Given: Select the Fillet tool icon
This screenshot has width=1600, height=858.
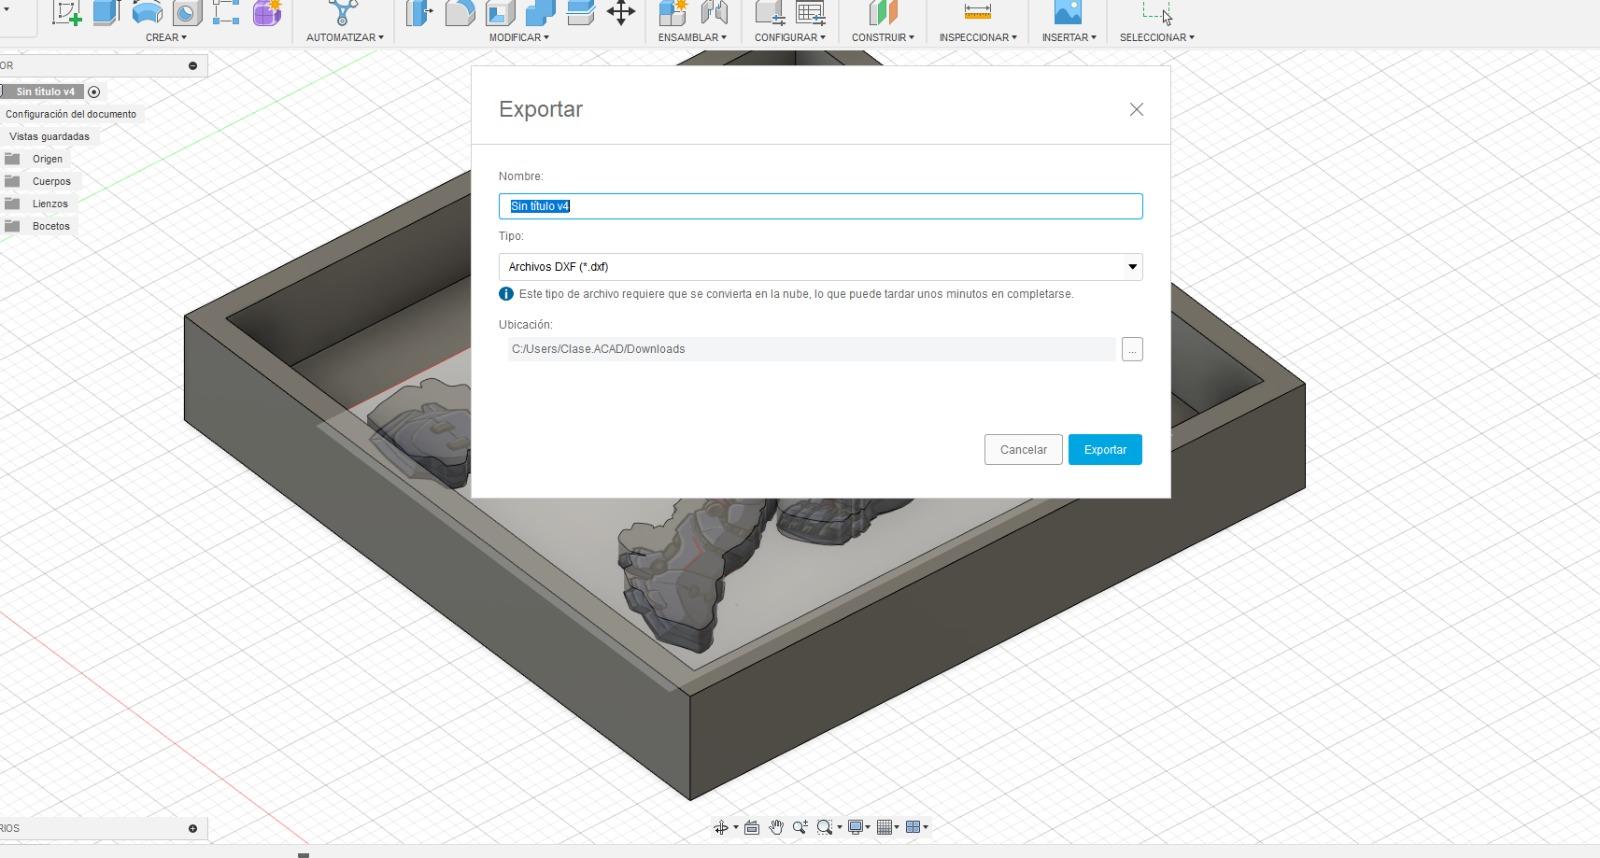Looking at the screenshot, I should click(460, 12).
